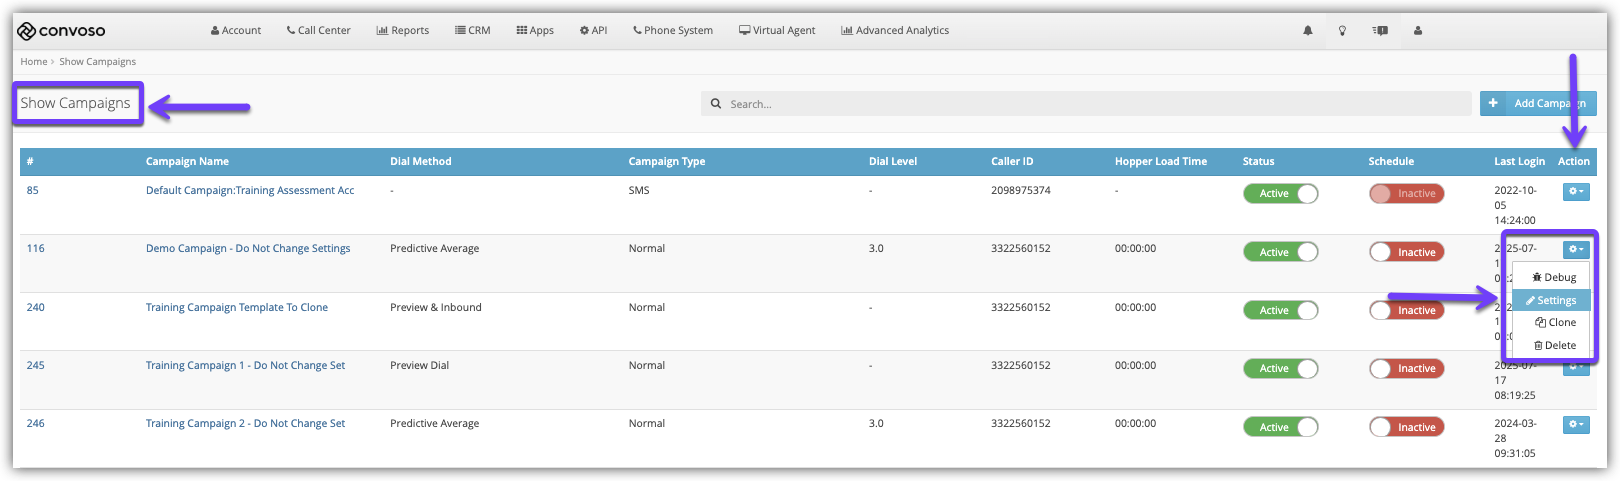Open the chat feedback icon in header
The image size is (1620, 481).
point(1380,31)
